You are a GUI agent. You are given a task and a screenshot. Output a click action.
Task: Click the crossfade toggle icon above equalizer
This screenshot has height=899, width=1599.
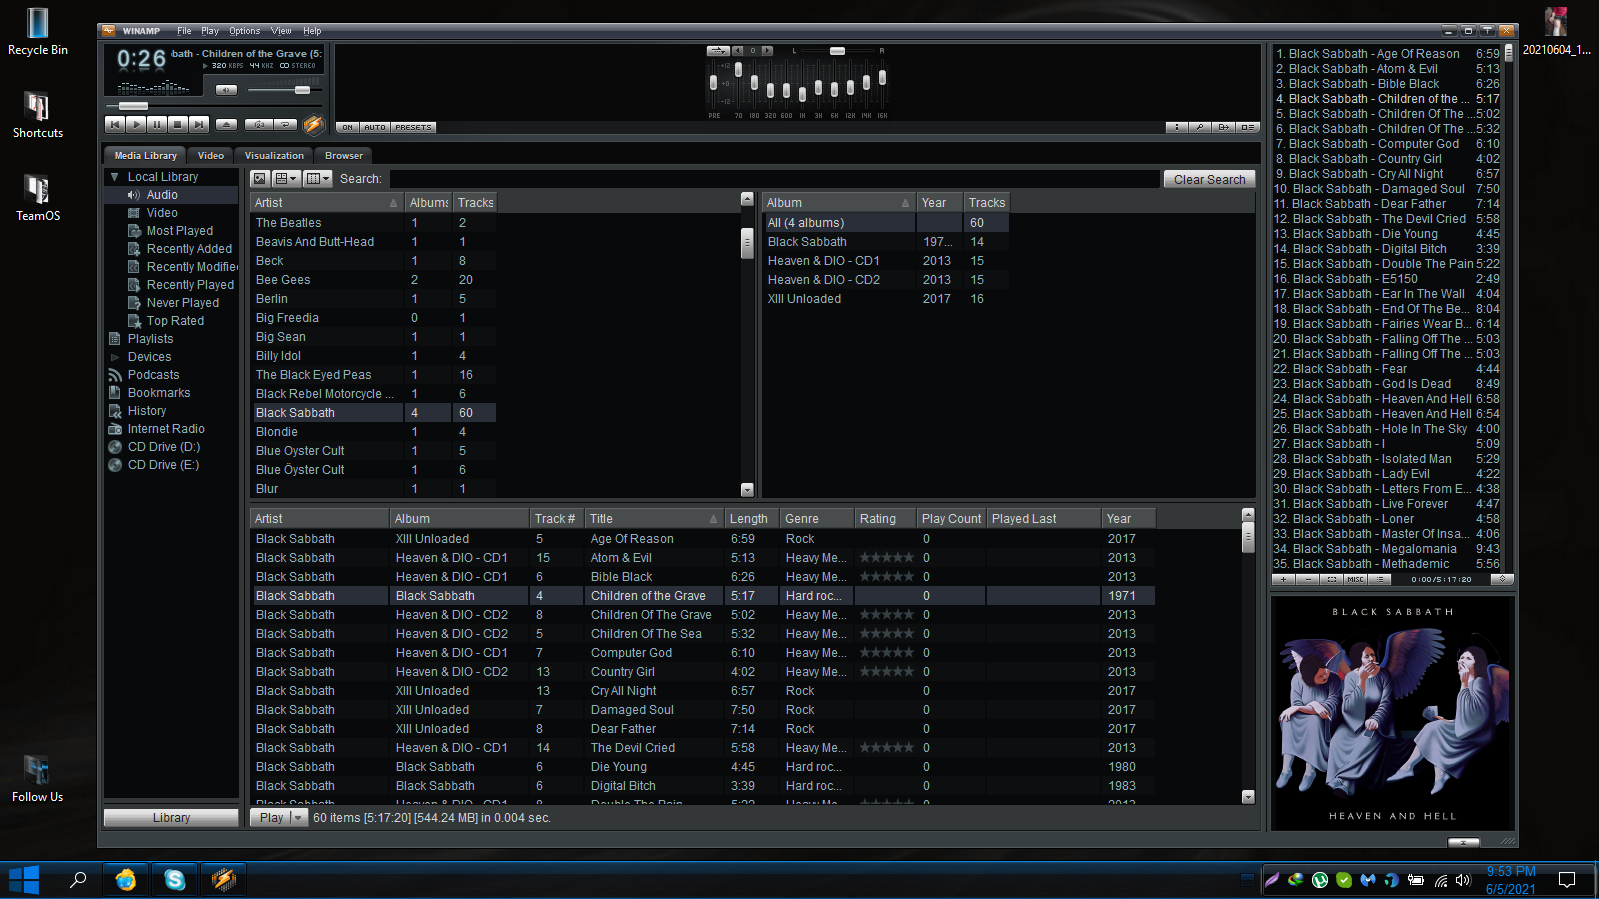718,51
